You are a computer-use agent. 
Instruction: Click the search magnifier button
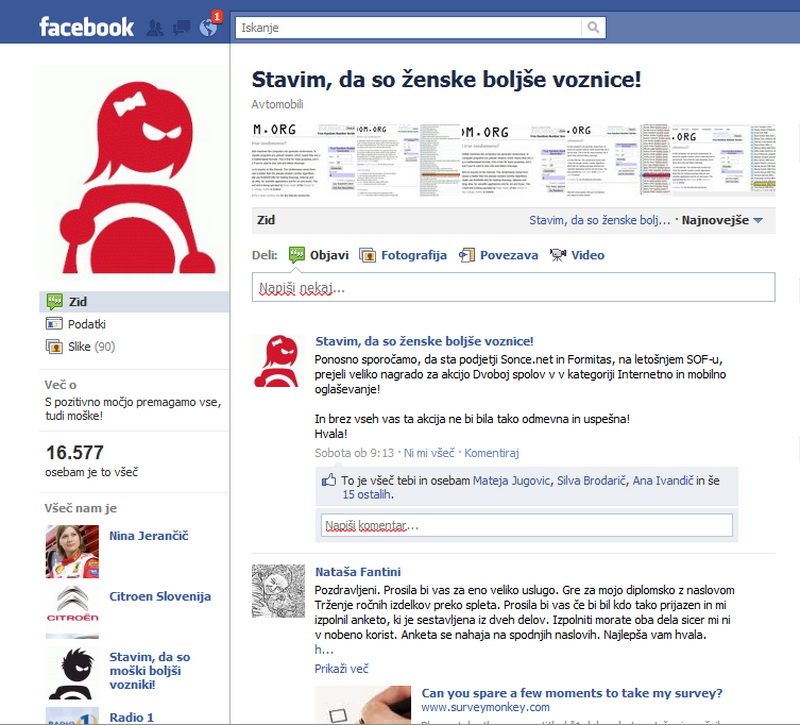(x=593, y=27)
